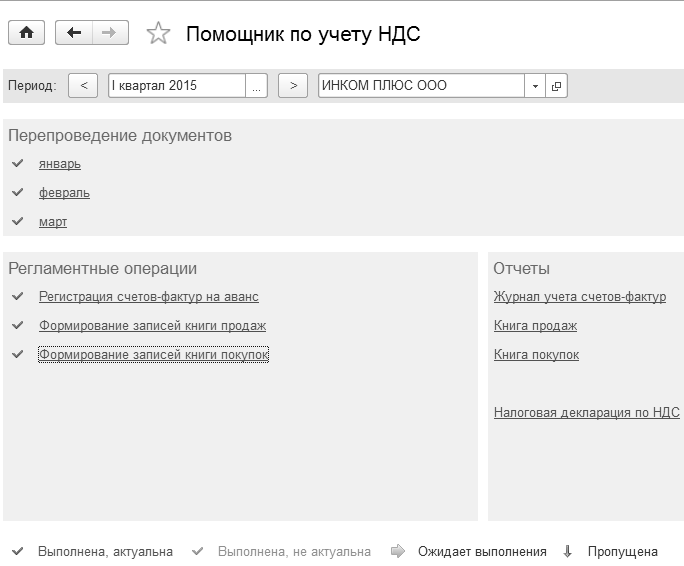Add to favorites with star icon
The height and width of the screenshot is (566, 684).
158,33
